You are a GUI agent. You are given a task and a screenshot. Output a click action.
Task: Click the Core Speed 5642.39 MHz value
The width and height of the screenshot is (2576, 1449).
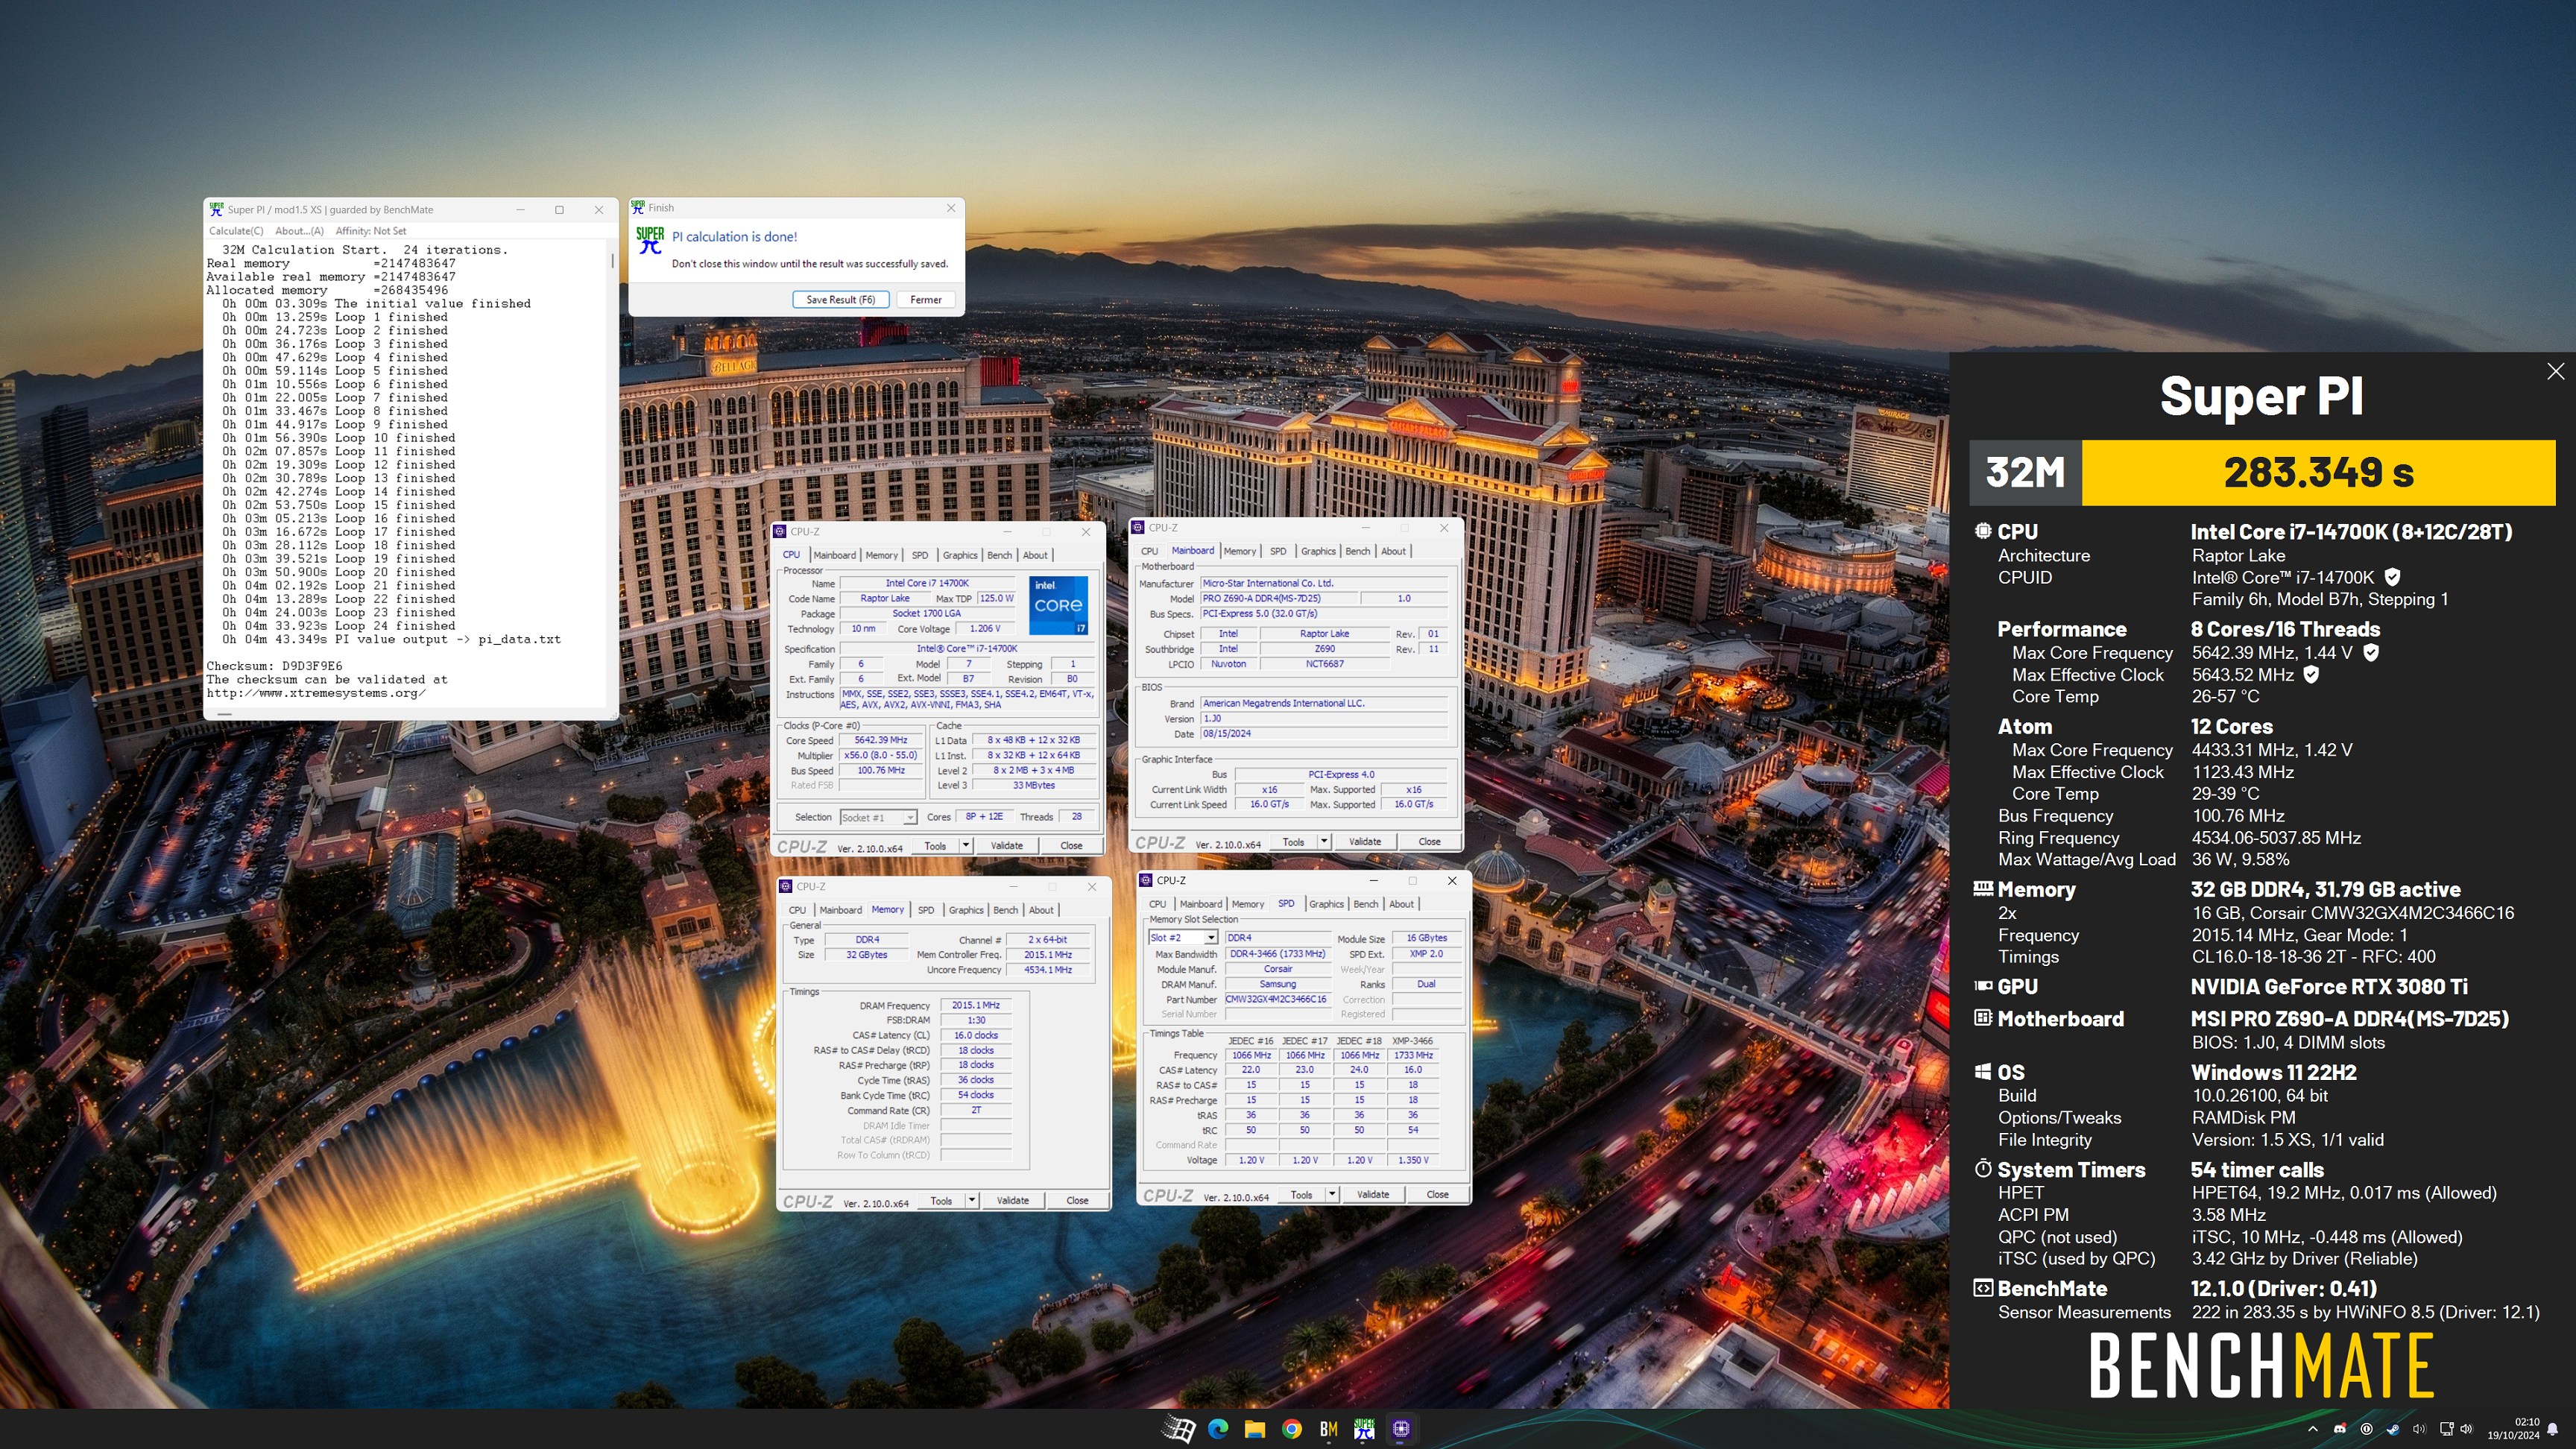880,740
